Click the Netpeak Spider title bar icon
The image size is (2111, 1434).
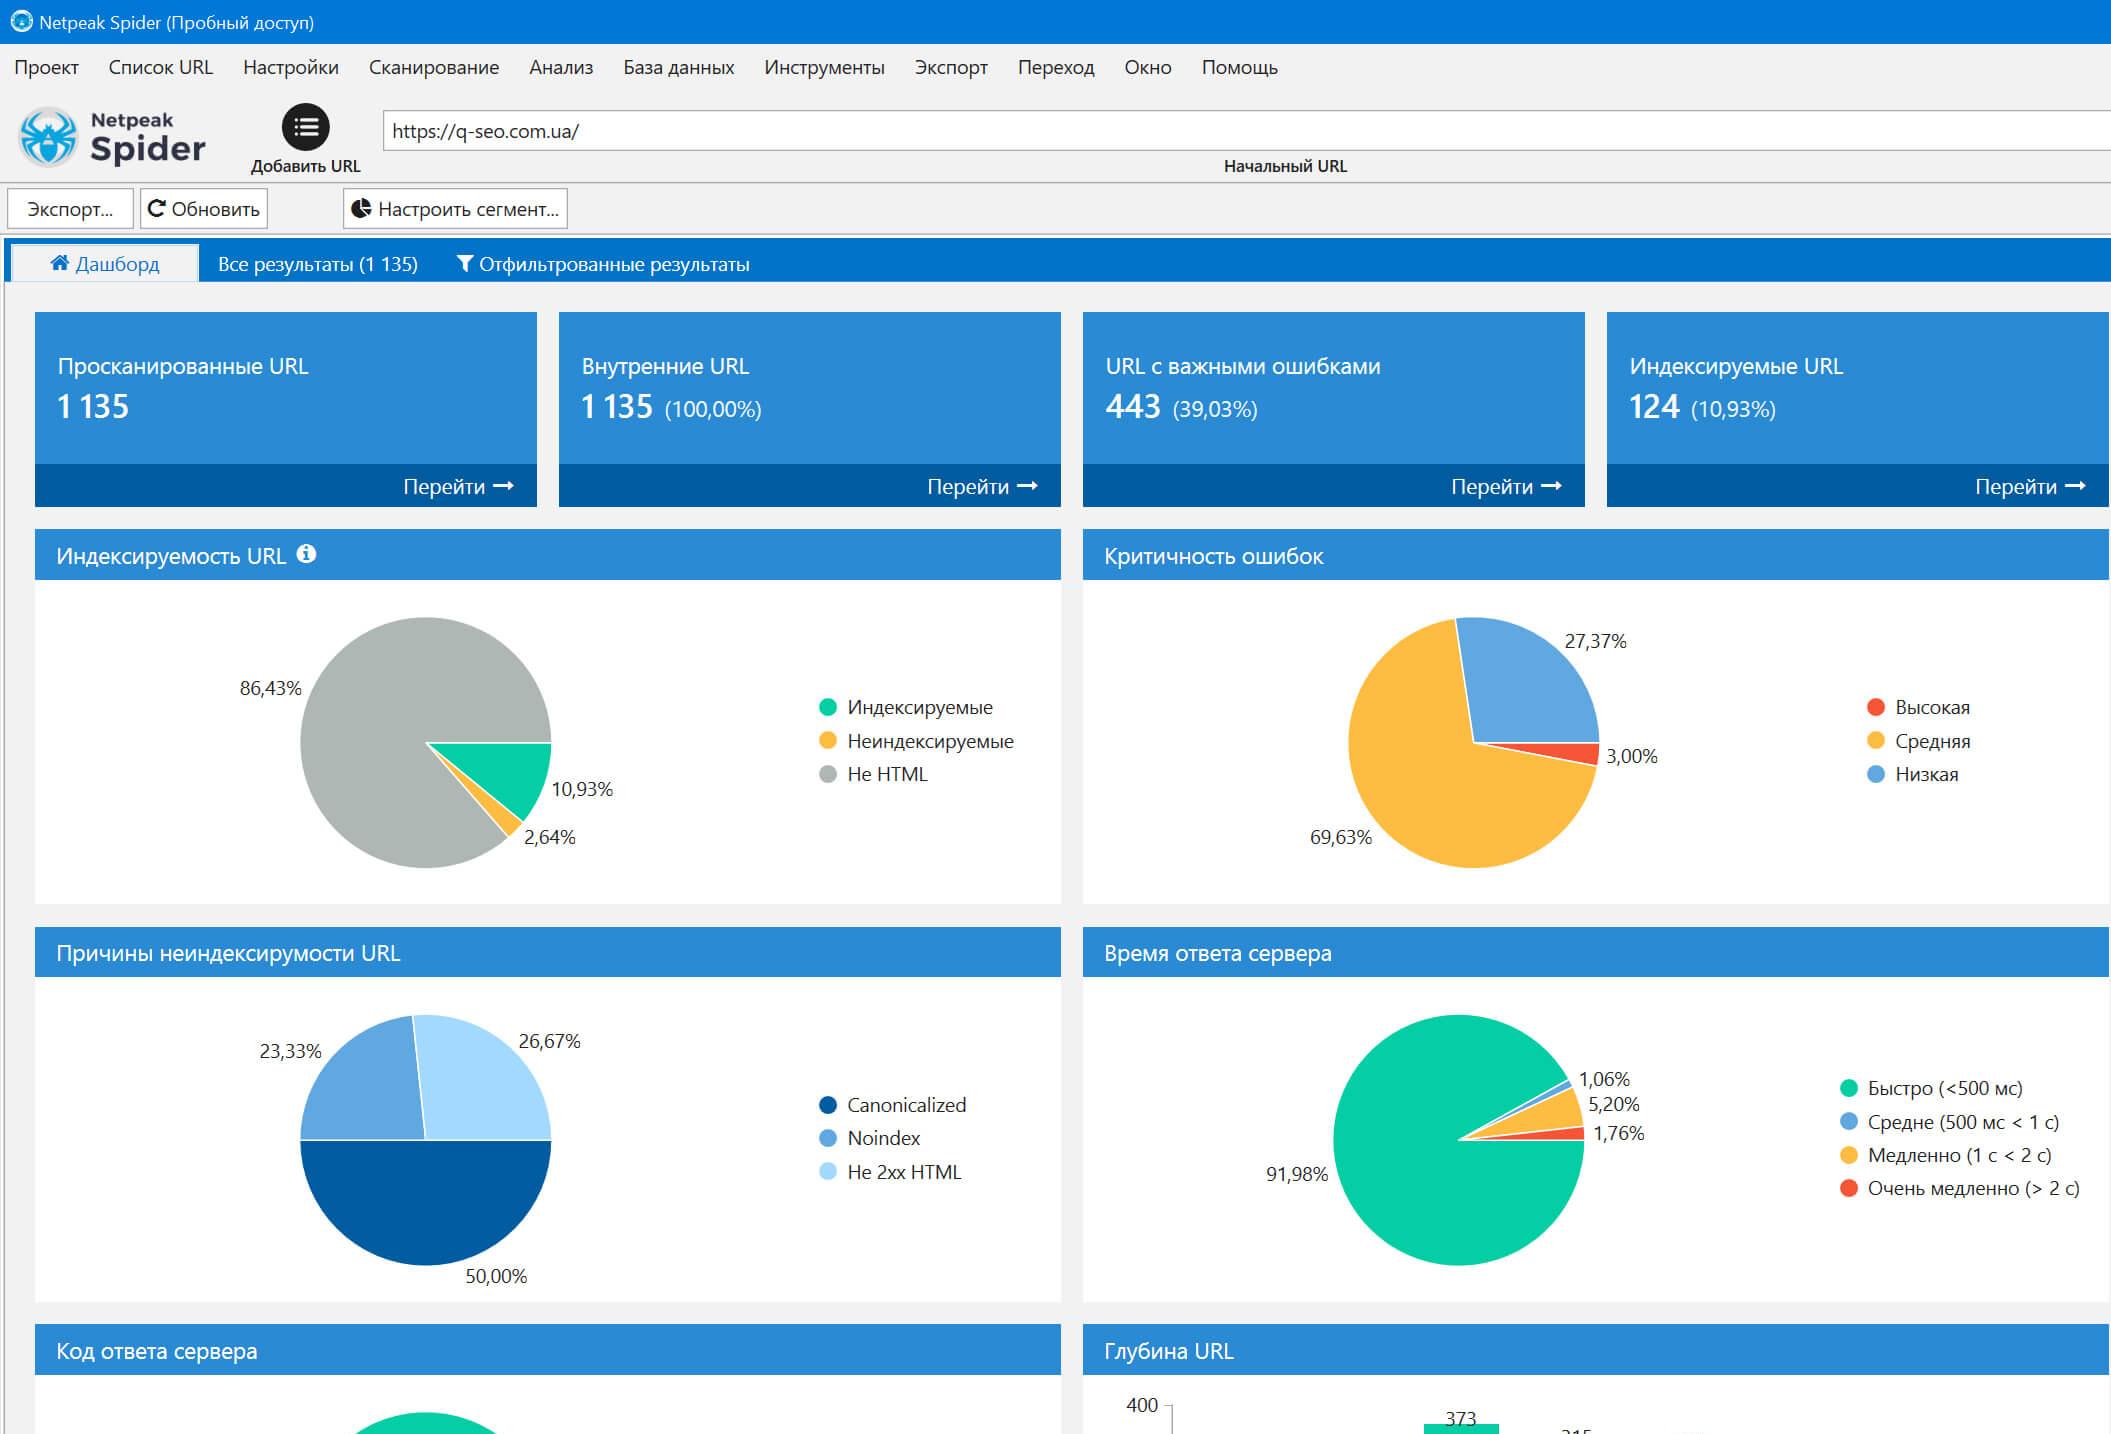[20, 21]
